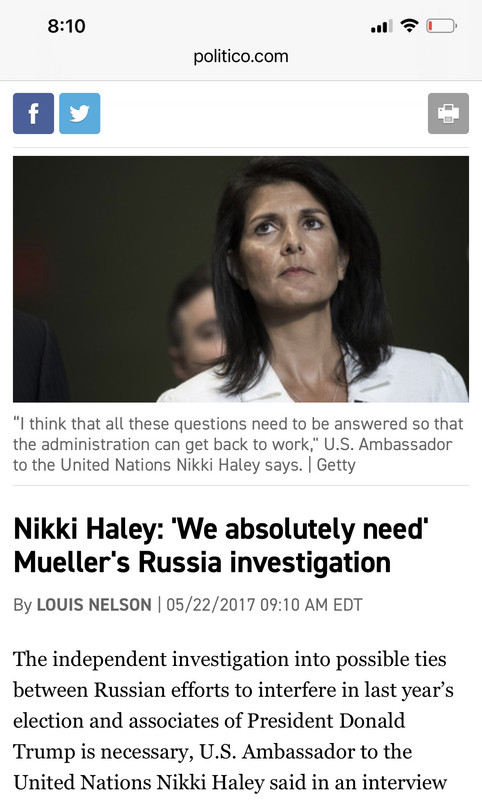This screenshot has width=482, height=800.
Task: Tap 'President Donald' in article body
Action: (326, 720)
